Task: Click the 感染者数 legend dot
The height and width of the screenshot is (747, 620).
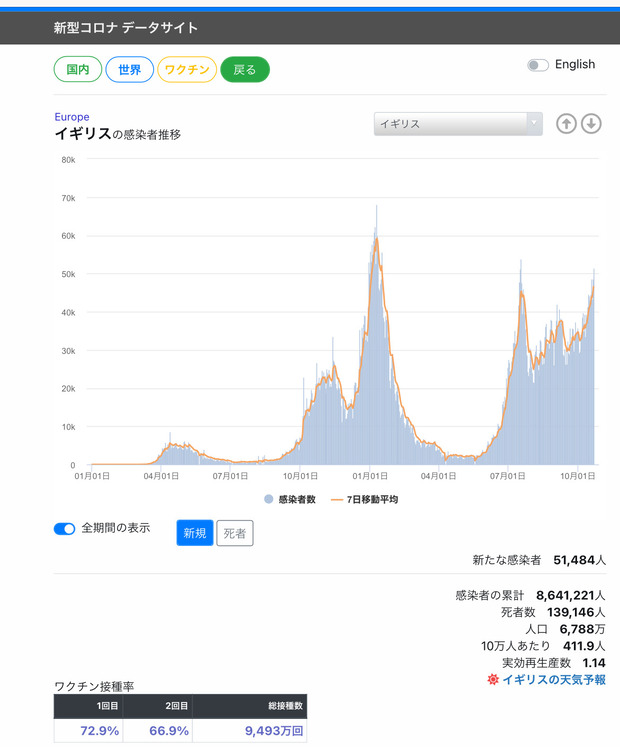Action: 268,499
